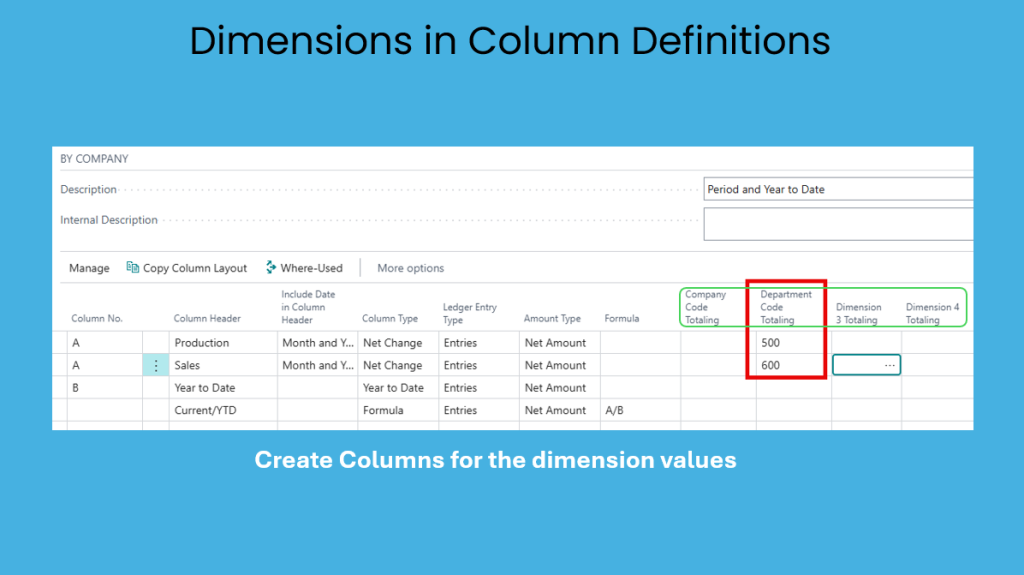Image resolution: width=1024 pixels, height=575 pixels.
Task: Select the Formula cell containing A/B
Action: (x=639, y=411)
